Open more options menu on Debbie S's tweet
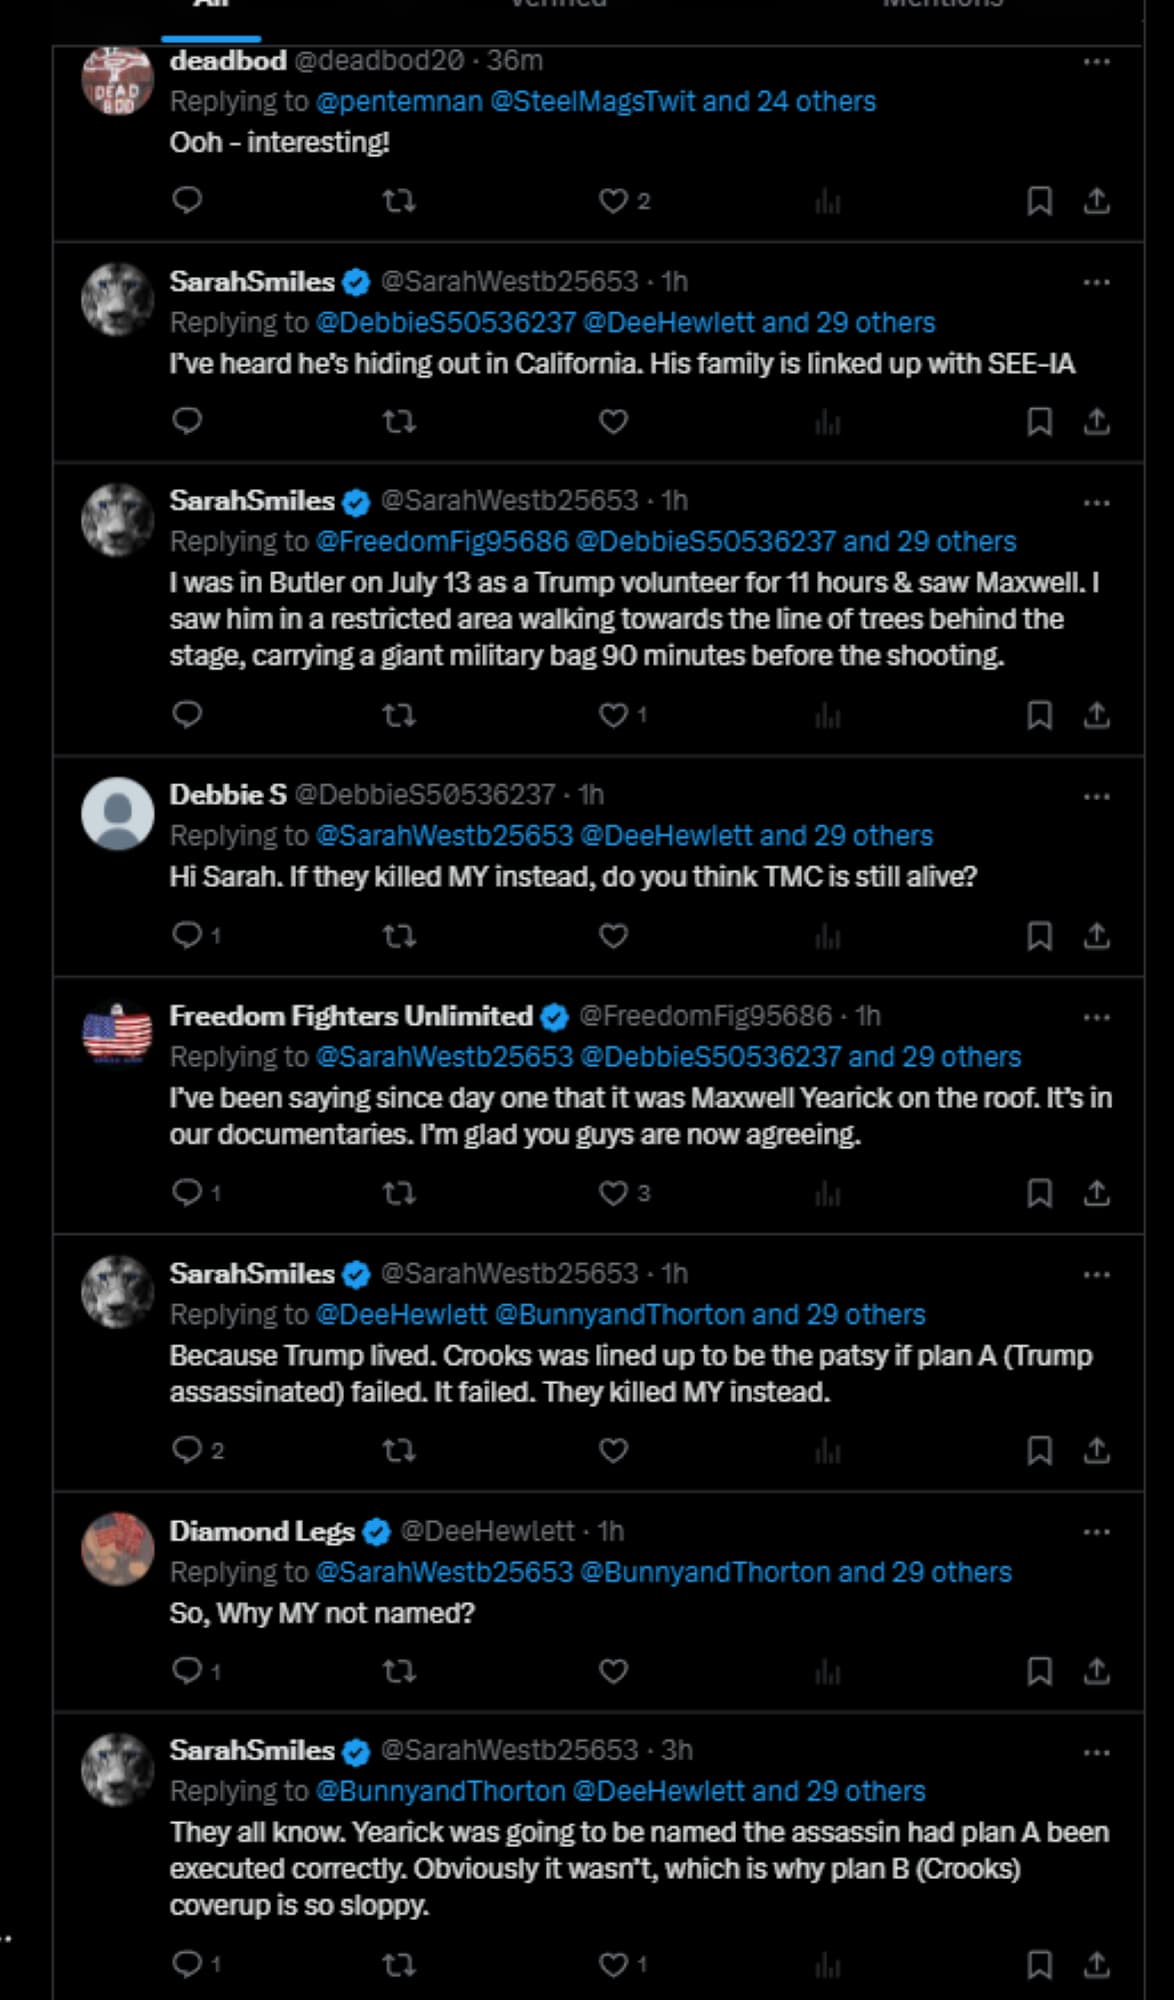The width and height of the screenshot is (1174, 2000). click(x=1096, y=797)
